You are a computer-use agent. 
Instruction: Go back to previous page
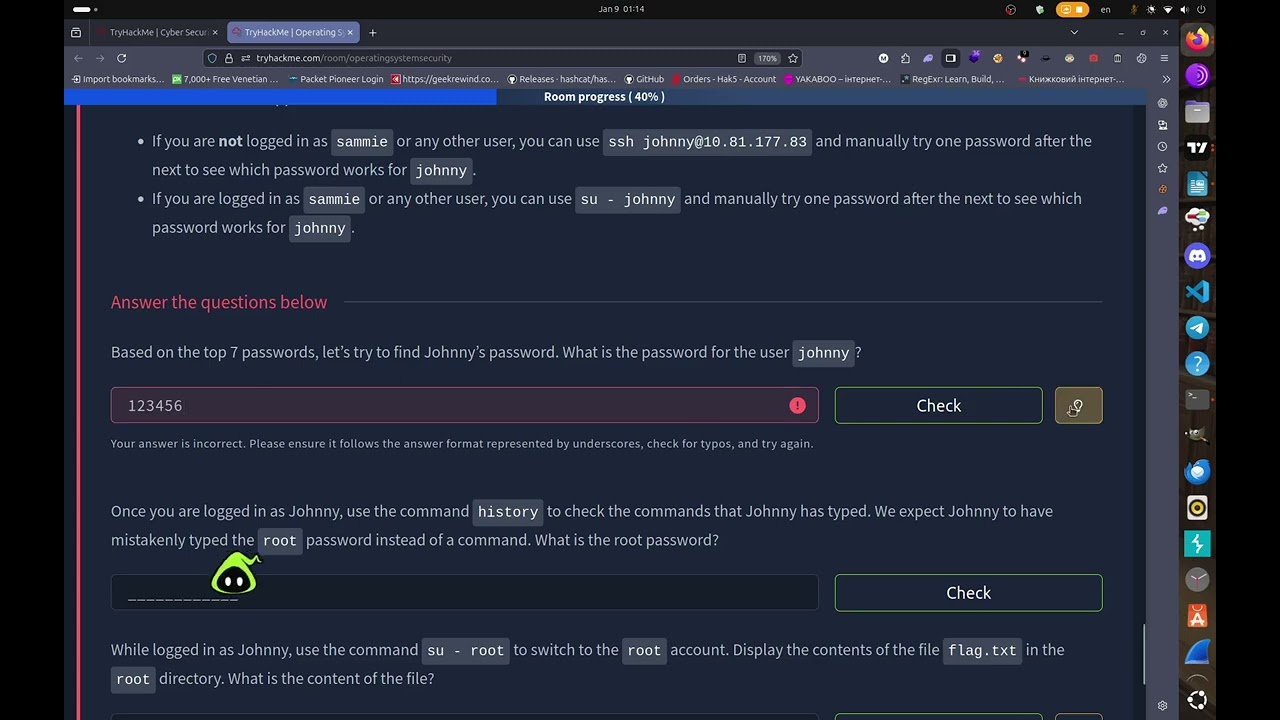pyautogui.click(x=78, y=58)
